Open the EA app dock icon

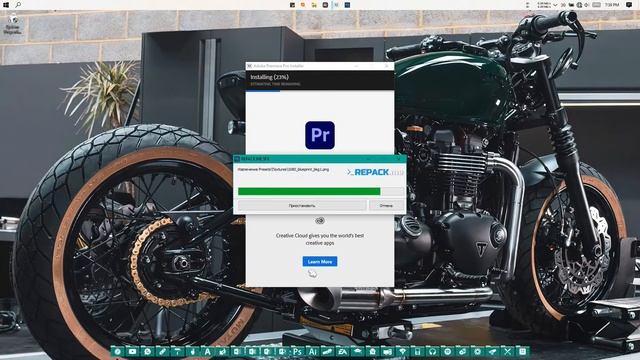click(342, 351)
